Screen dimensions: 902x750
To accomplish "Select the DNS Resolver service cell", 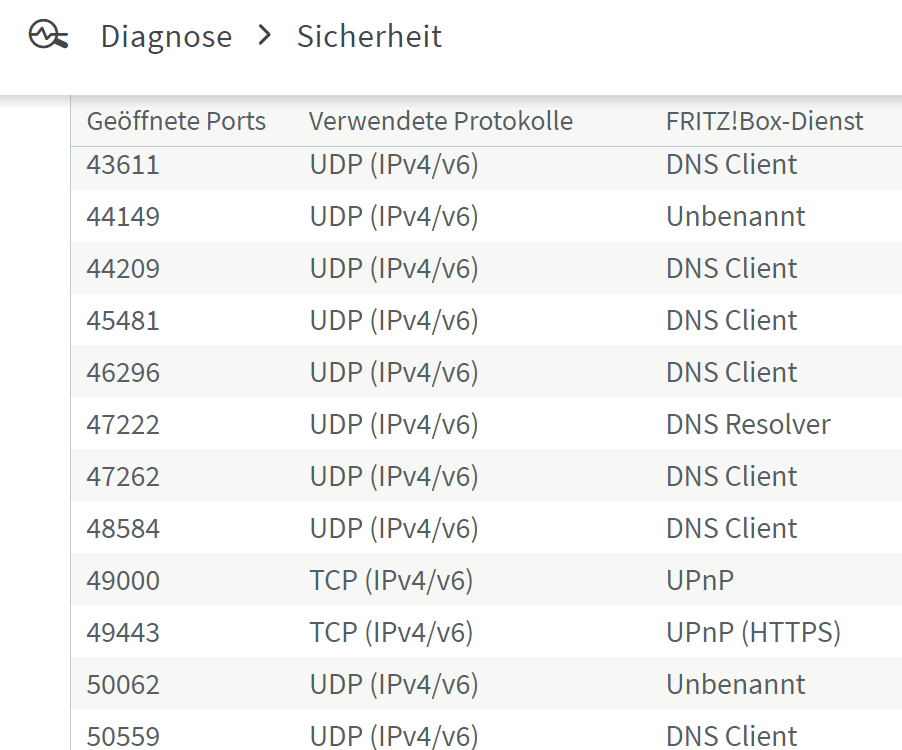I will [748, 425].
